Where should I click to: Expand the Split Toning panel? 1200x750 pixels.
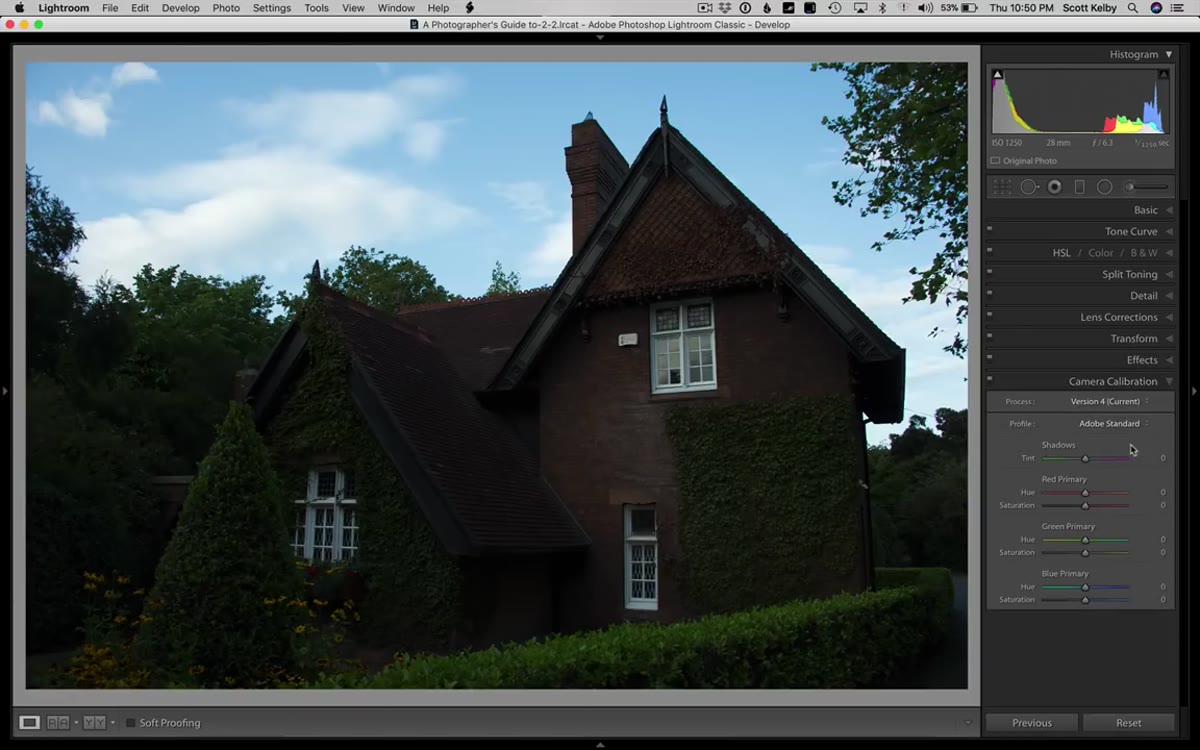[1169, 275]
